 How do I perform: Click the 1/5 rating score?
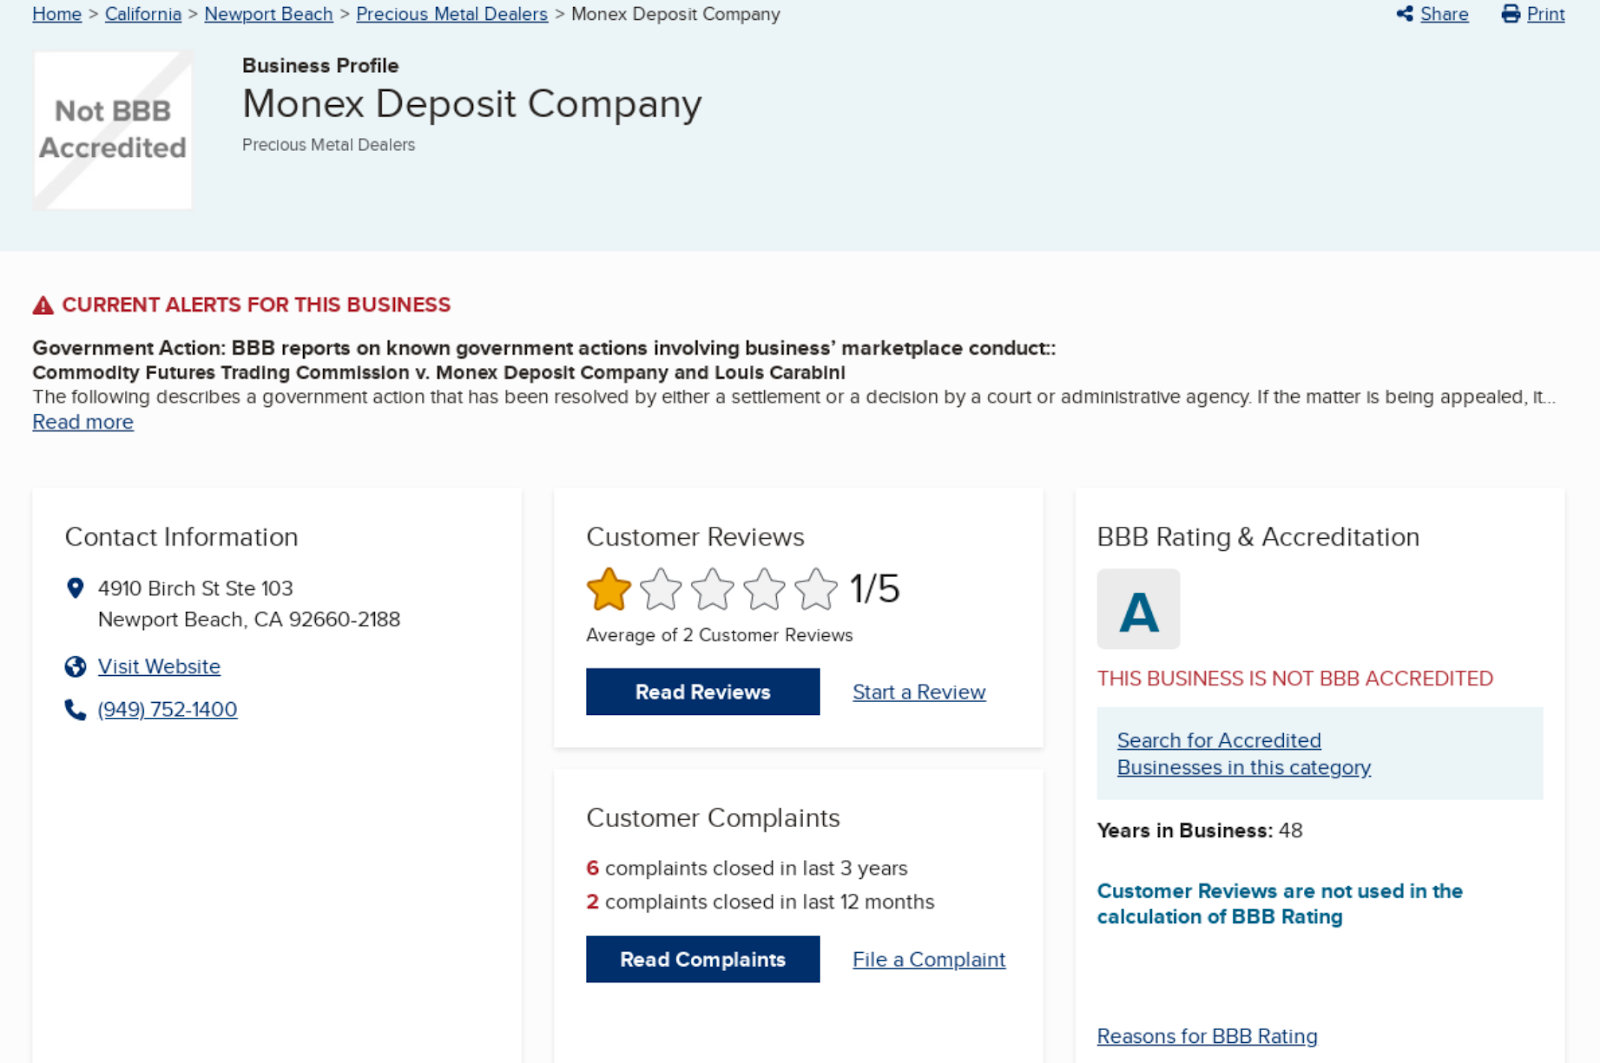[875, 589]
